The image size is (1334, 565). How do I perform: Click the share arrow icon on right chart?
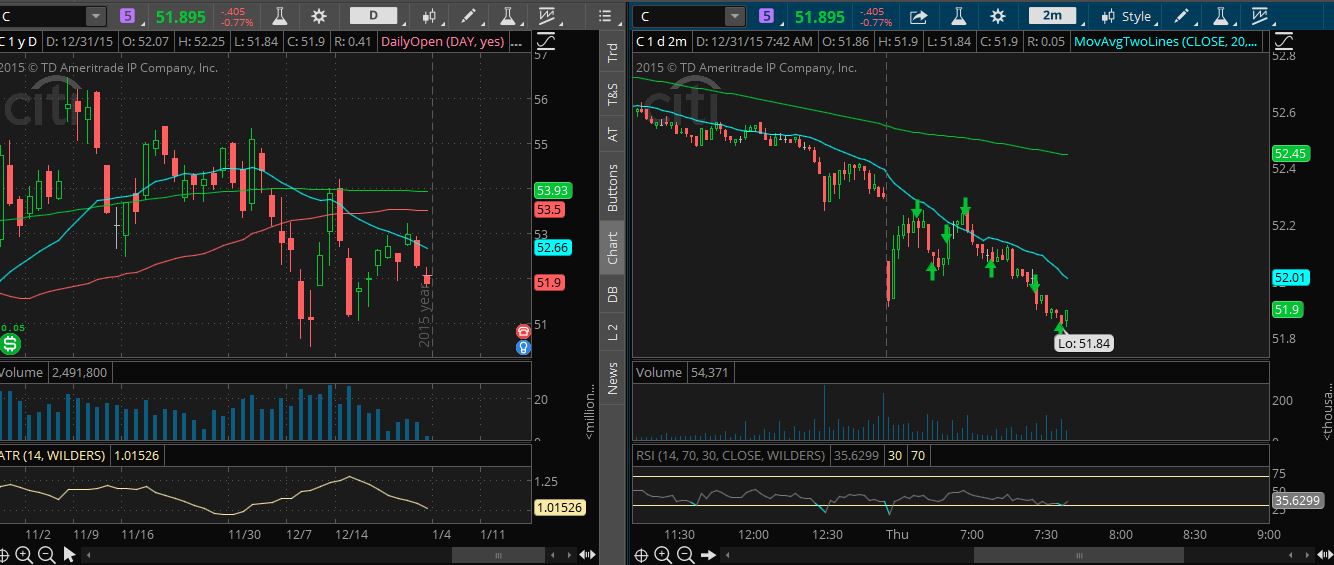(919, 16)
